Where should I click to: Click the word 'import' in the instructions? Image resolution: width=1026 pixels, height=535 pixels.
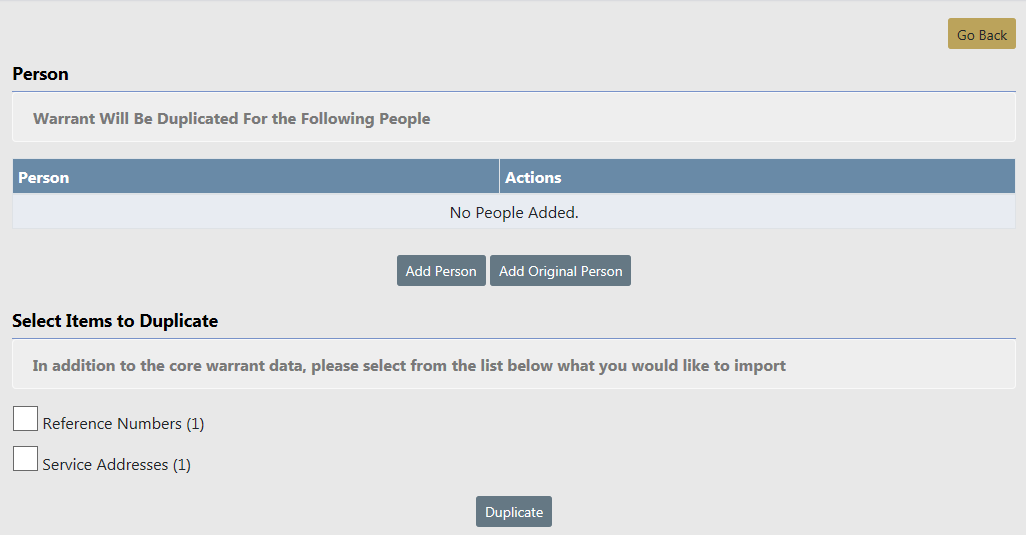click(761, 365)
